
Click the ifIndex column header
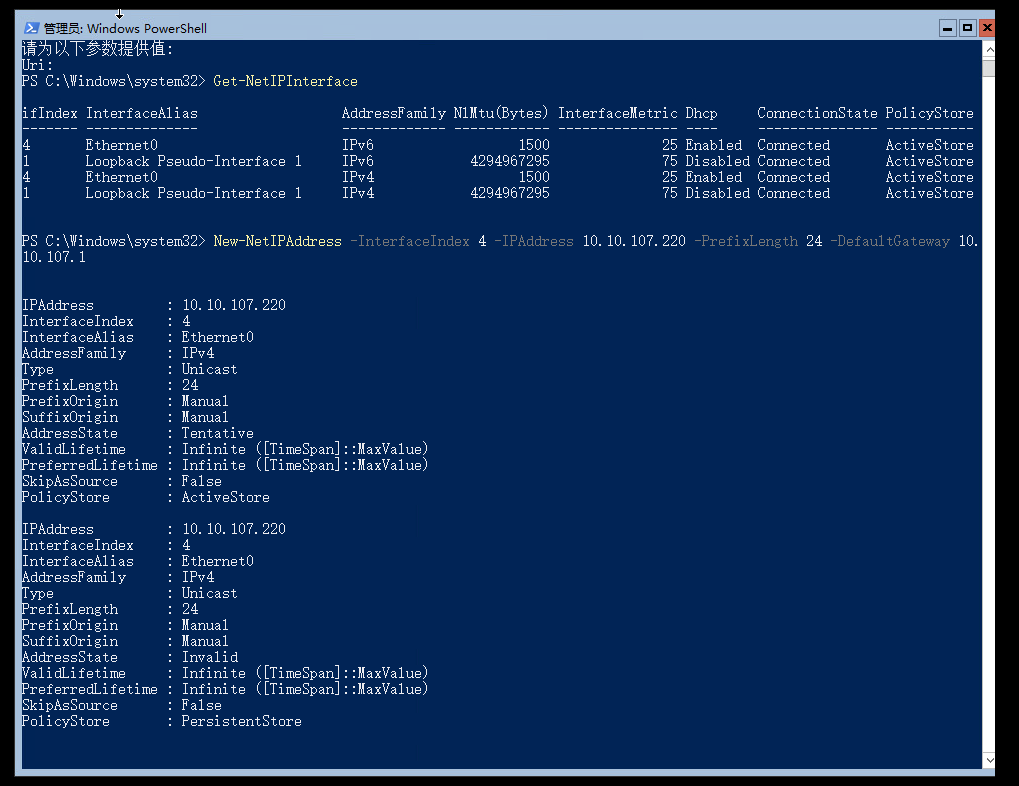pyautogui.click(x=49, y=113)
